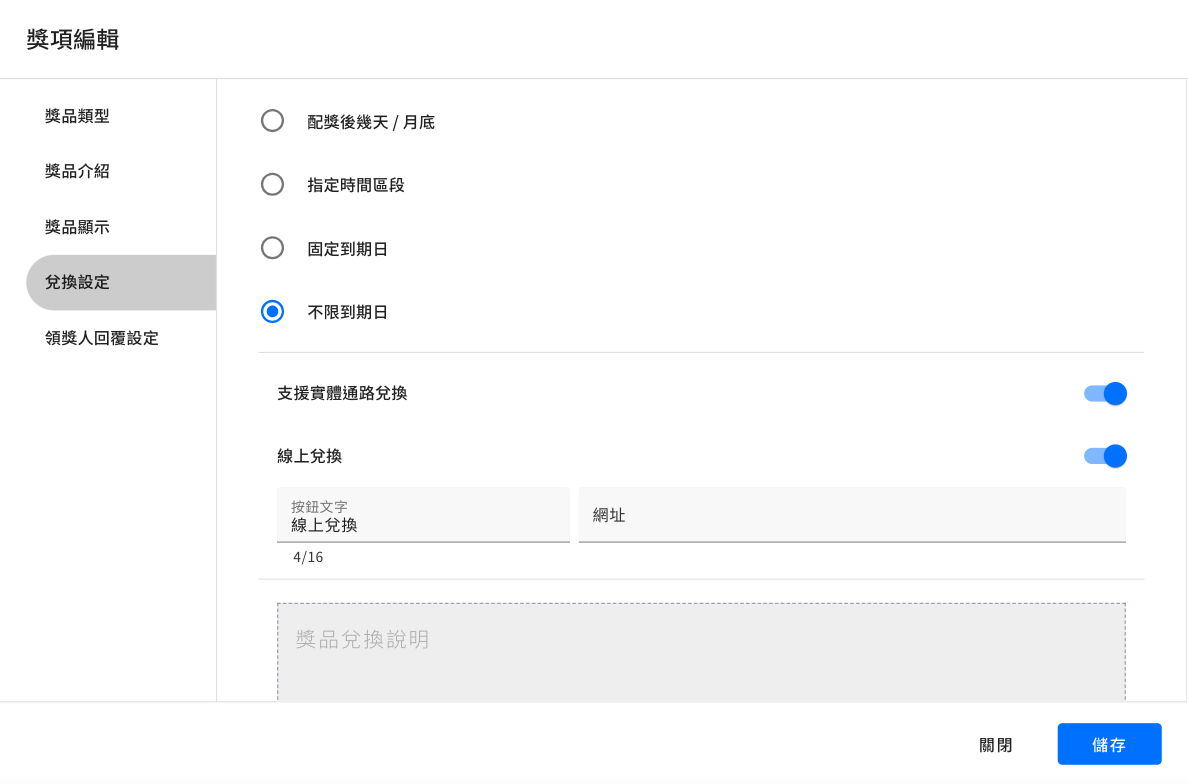Switch to the 獎品介紹 section

click(x=77, y=171)
